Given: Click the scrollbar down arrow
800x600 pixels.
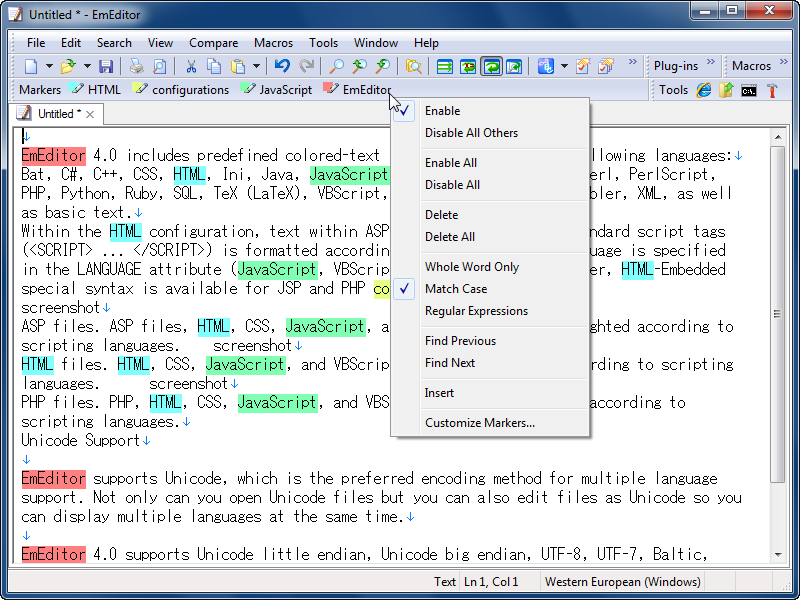Looking at the screenshot, I should [778, 555].
